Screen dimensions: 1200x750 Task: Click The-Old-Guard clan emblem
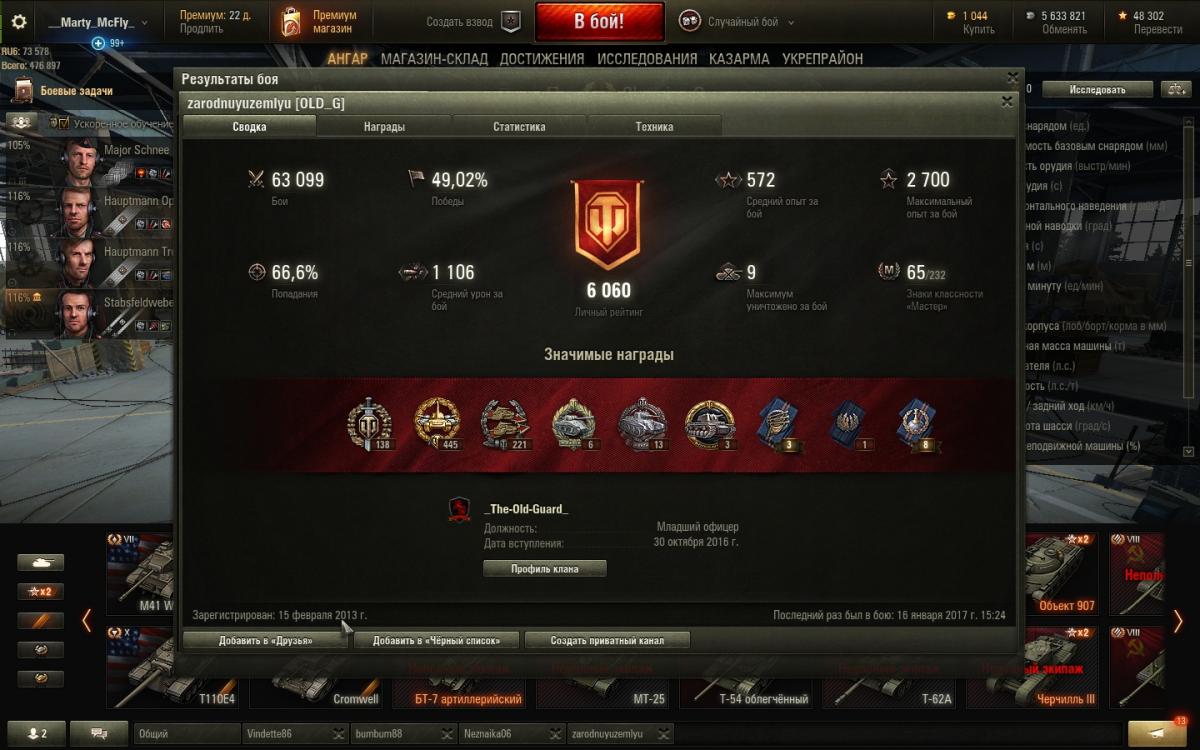tap(459, 510)
